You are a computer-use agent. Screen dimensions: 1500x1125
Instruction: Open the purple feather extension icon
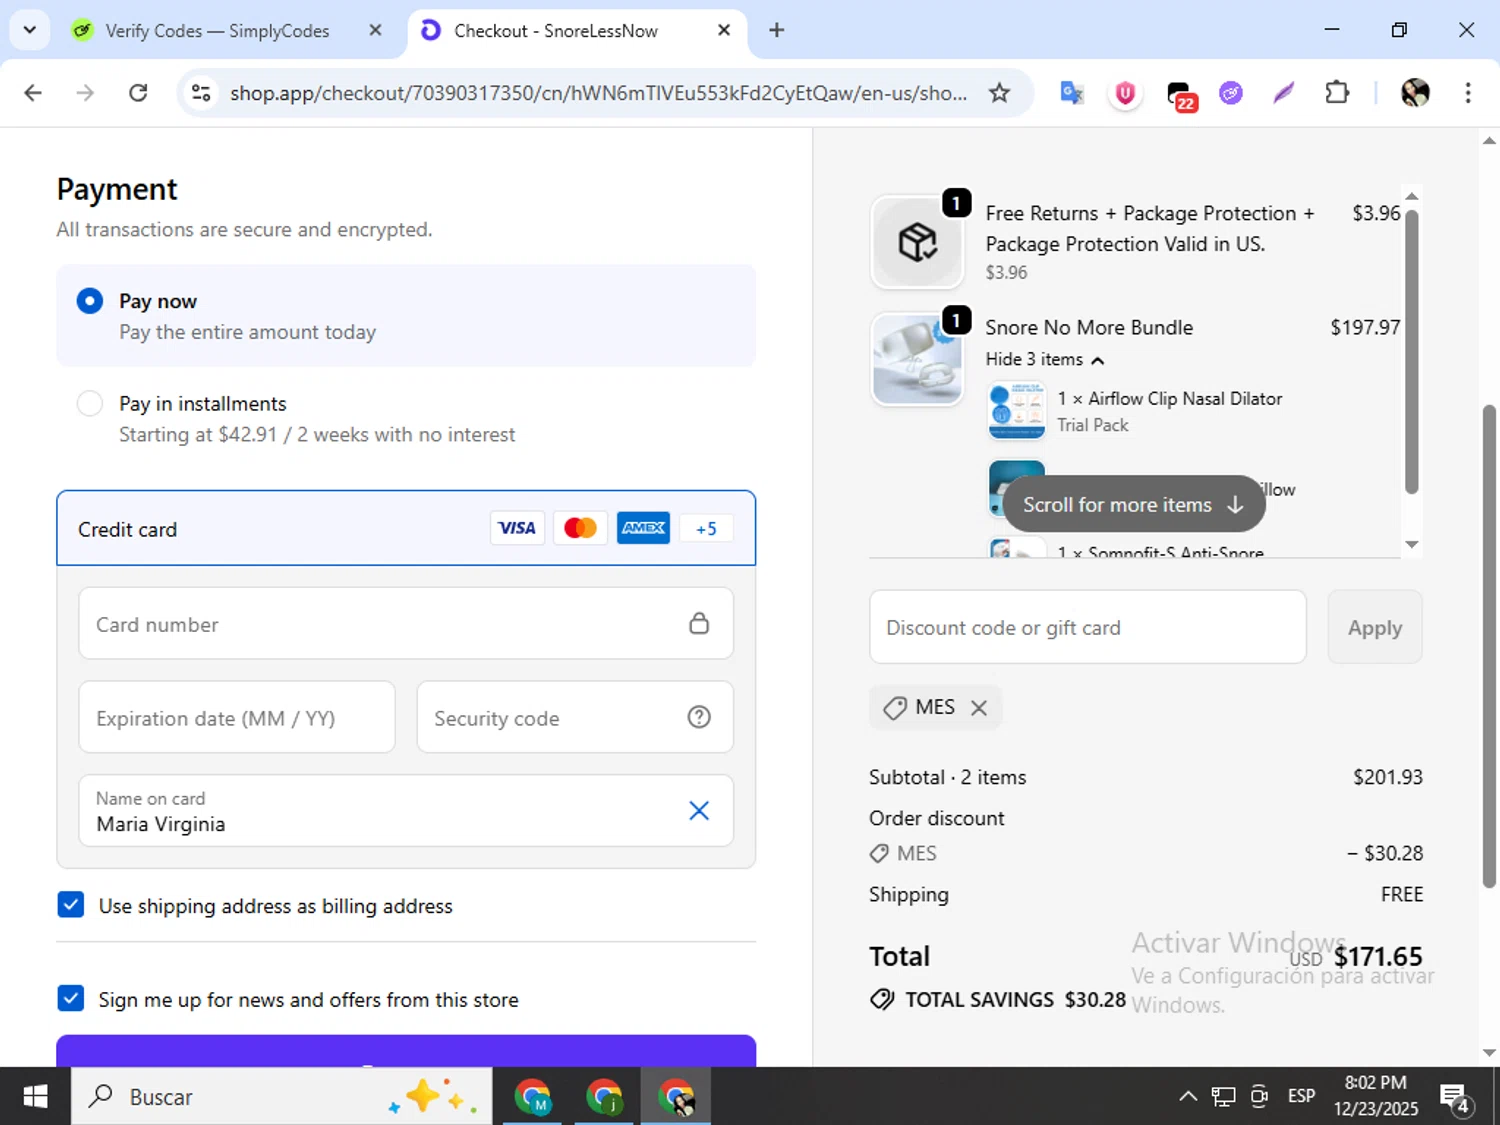click(x=1284, y=93)
